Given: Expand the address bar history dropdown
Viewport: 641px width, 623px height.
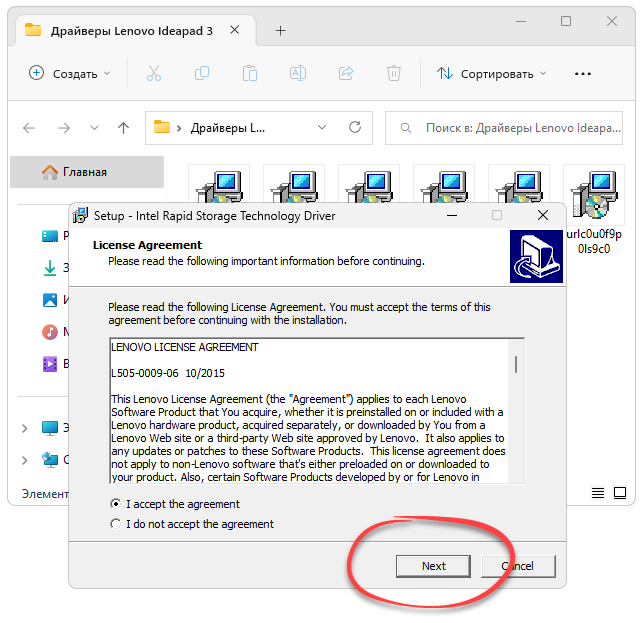Looking at the screenshot, I should pos(322,128).
